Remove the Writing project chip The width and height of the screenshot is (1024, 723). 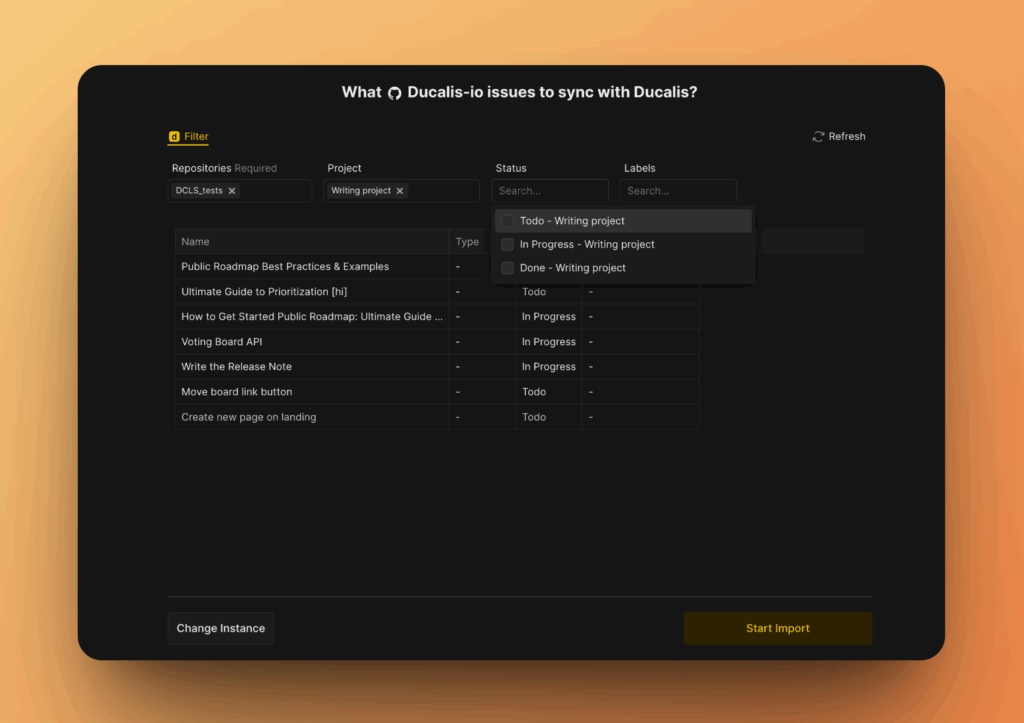coord(400,191)
